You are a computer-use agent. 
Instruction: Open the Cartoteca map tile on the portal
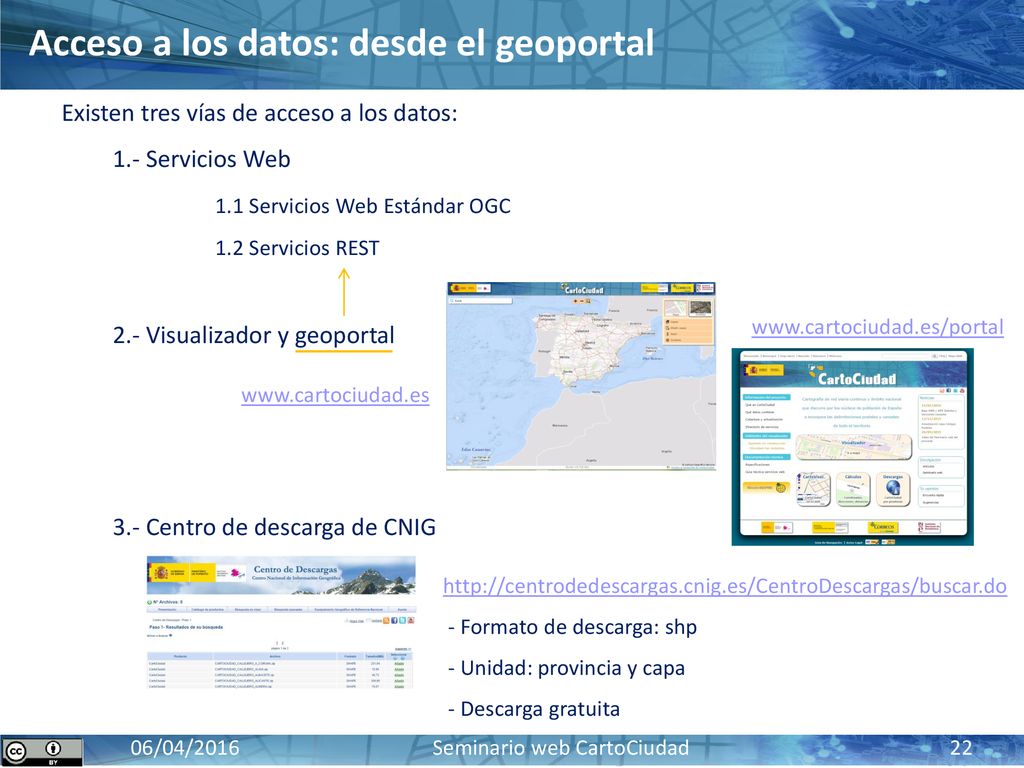pos(814,489)
